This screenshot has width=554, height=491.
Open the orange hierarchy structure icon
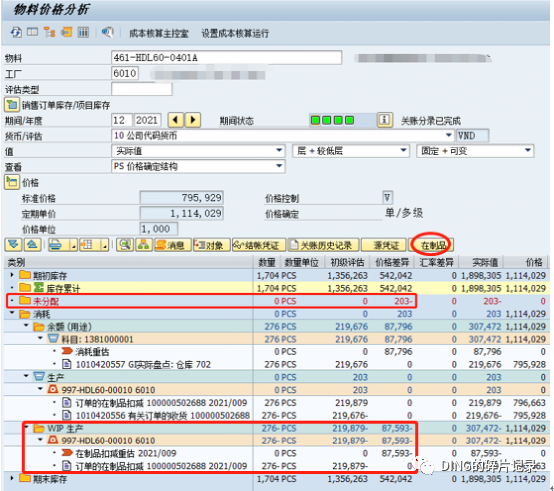click(x=49, y=32)
